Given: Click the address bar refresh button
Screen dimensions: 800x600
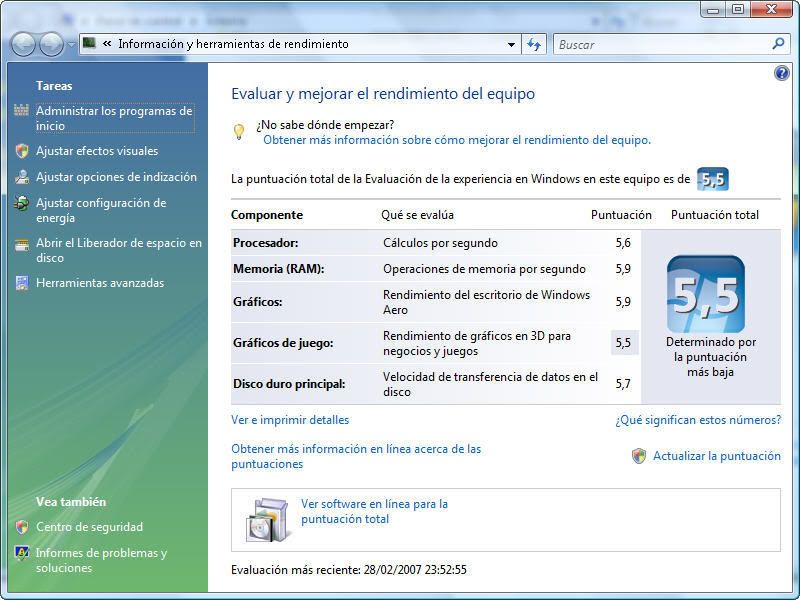Looking at the screenshot, I should tap(534, 45).
